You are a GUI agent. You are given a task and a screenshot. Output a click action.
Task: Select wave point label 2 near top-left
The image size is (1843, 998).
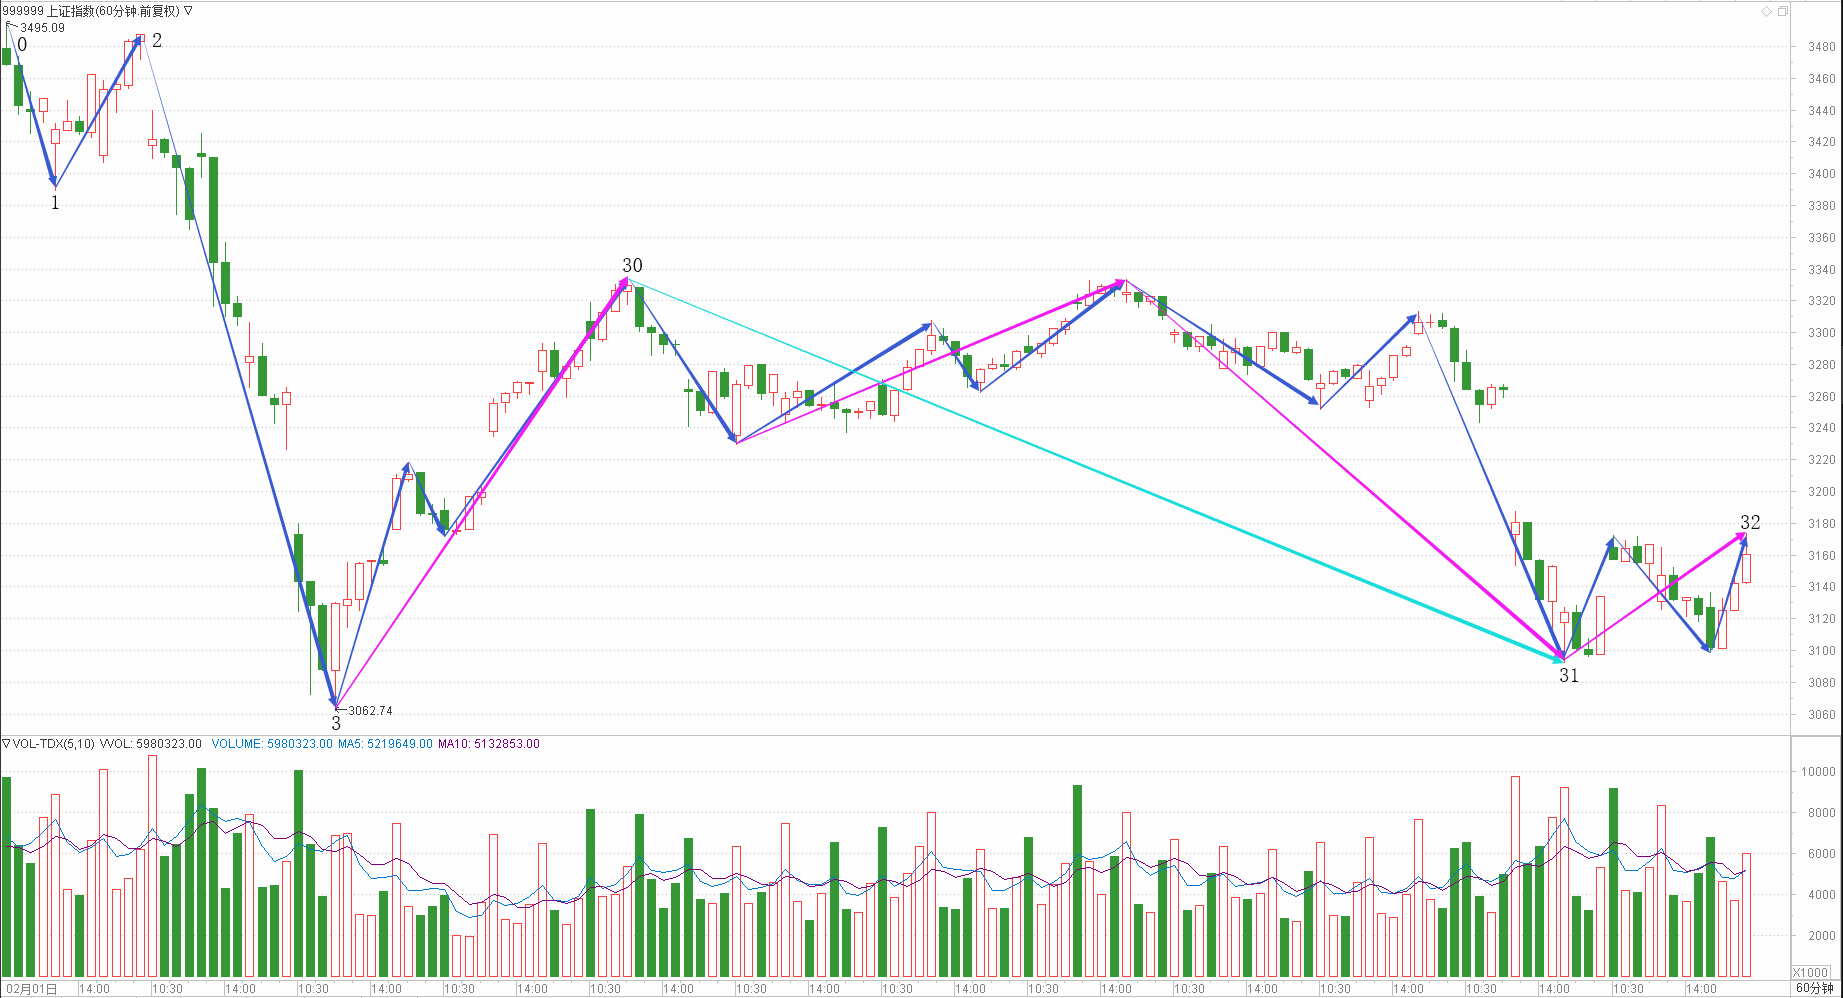click(157, 40)
